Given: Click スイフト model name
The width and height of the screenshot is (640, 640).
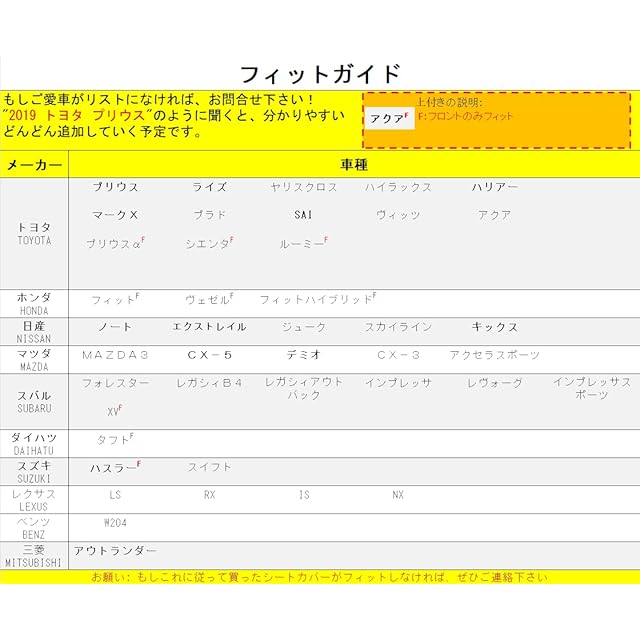Looking at the screenshot, I should point(209,467).
